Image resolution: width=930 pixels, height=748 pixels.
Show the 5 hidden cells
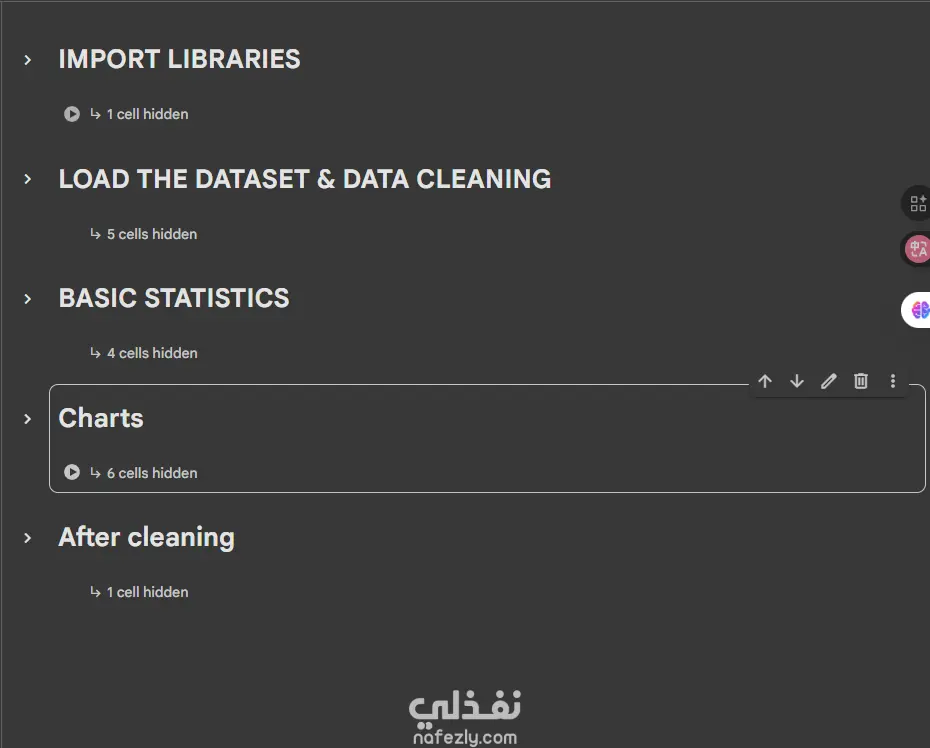(151, 234)
